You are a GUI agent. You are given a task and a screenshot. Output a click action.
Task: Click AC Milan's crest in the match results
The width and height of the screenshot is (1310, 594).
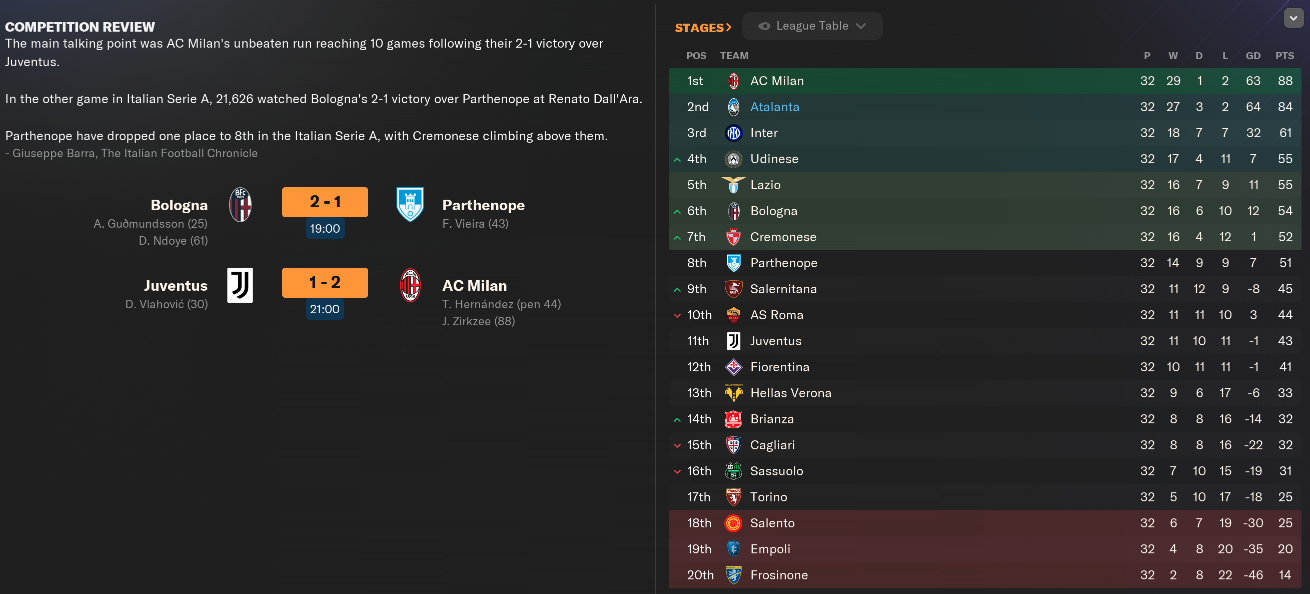(x=410, y=285)
